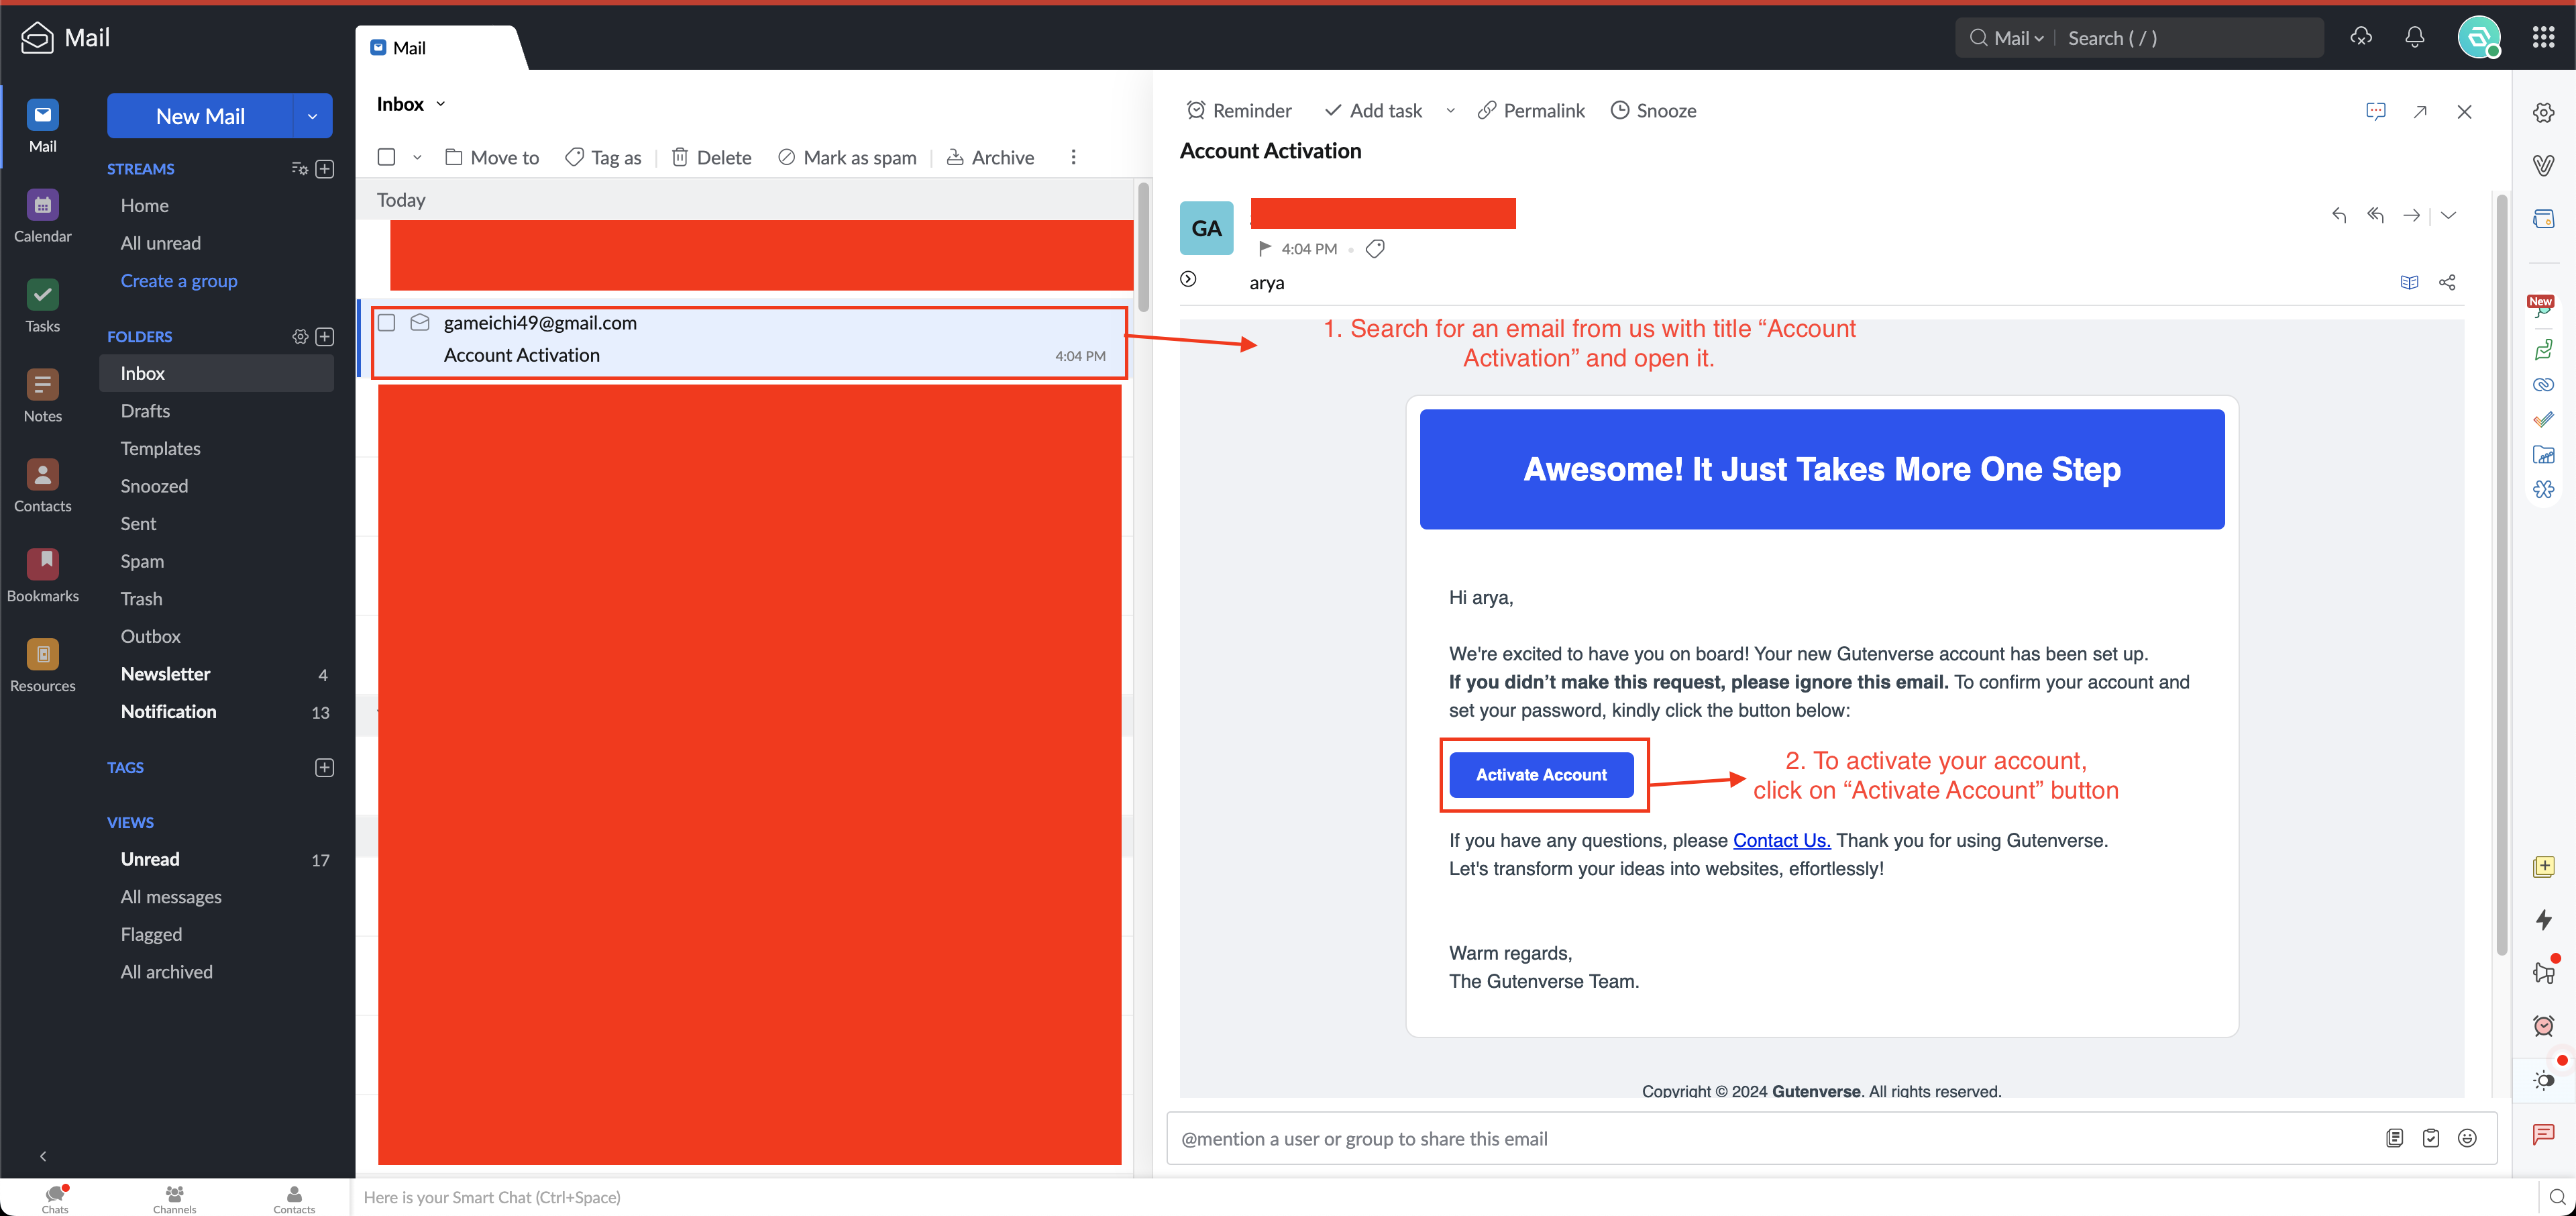
Task: Open the Notes app icon
Action: [42, 395]
